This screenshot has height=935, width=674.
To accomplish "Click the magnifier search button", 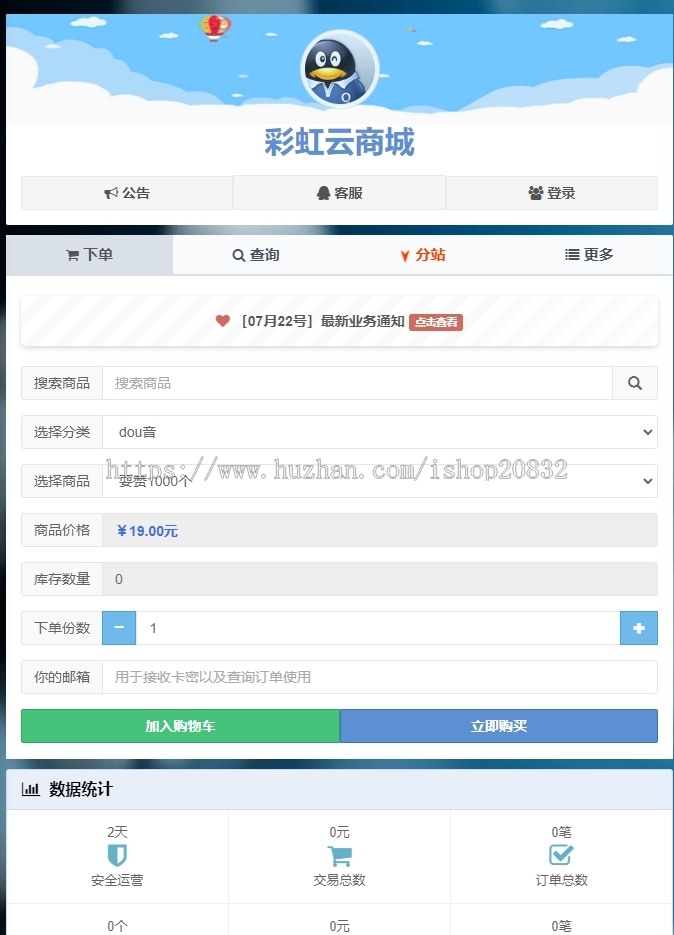I will tap(635, 383).
